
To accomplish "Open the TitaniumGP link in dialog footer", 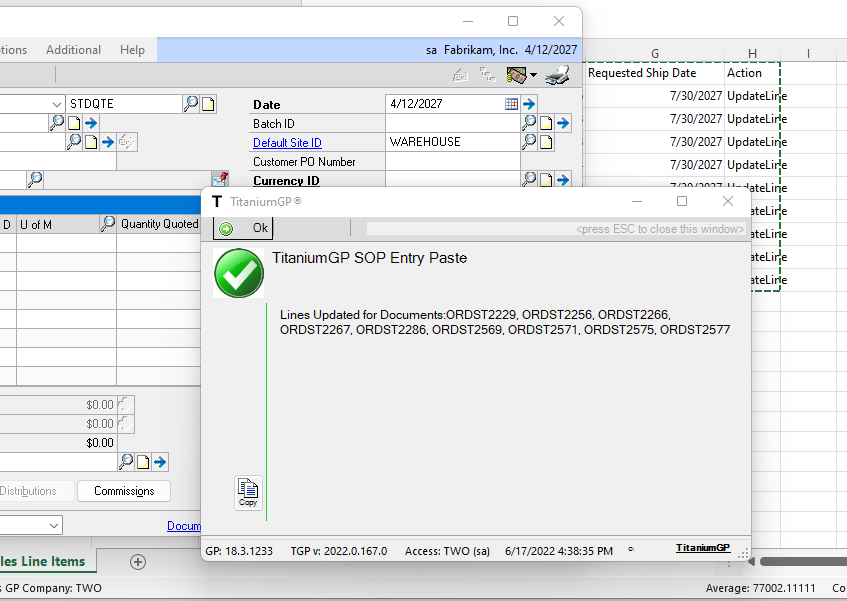I will tap(703, 548).
